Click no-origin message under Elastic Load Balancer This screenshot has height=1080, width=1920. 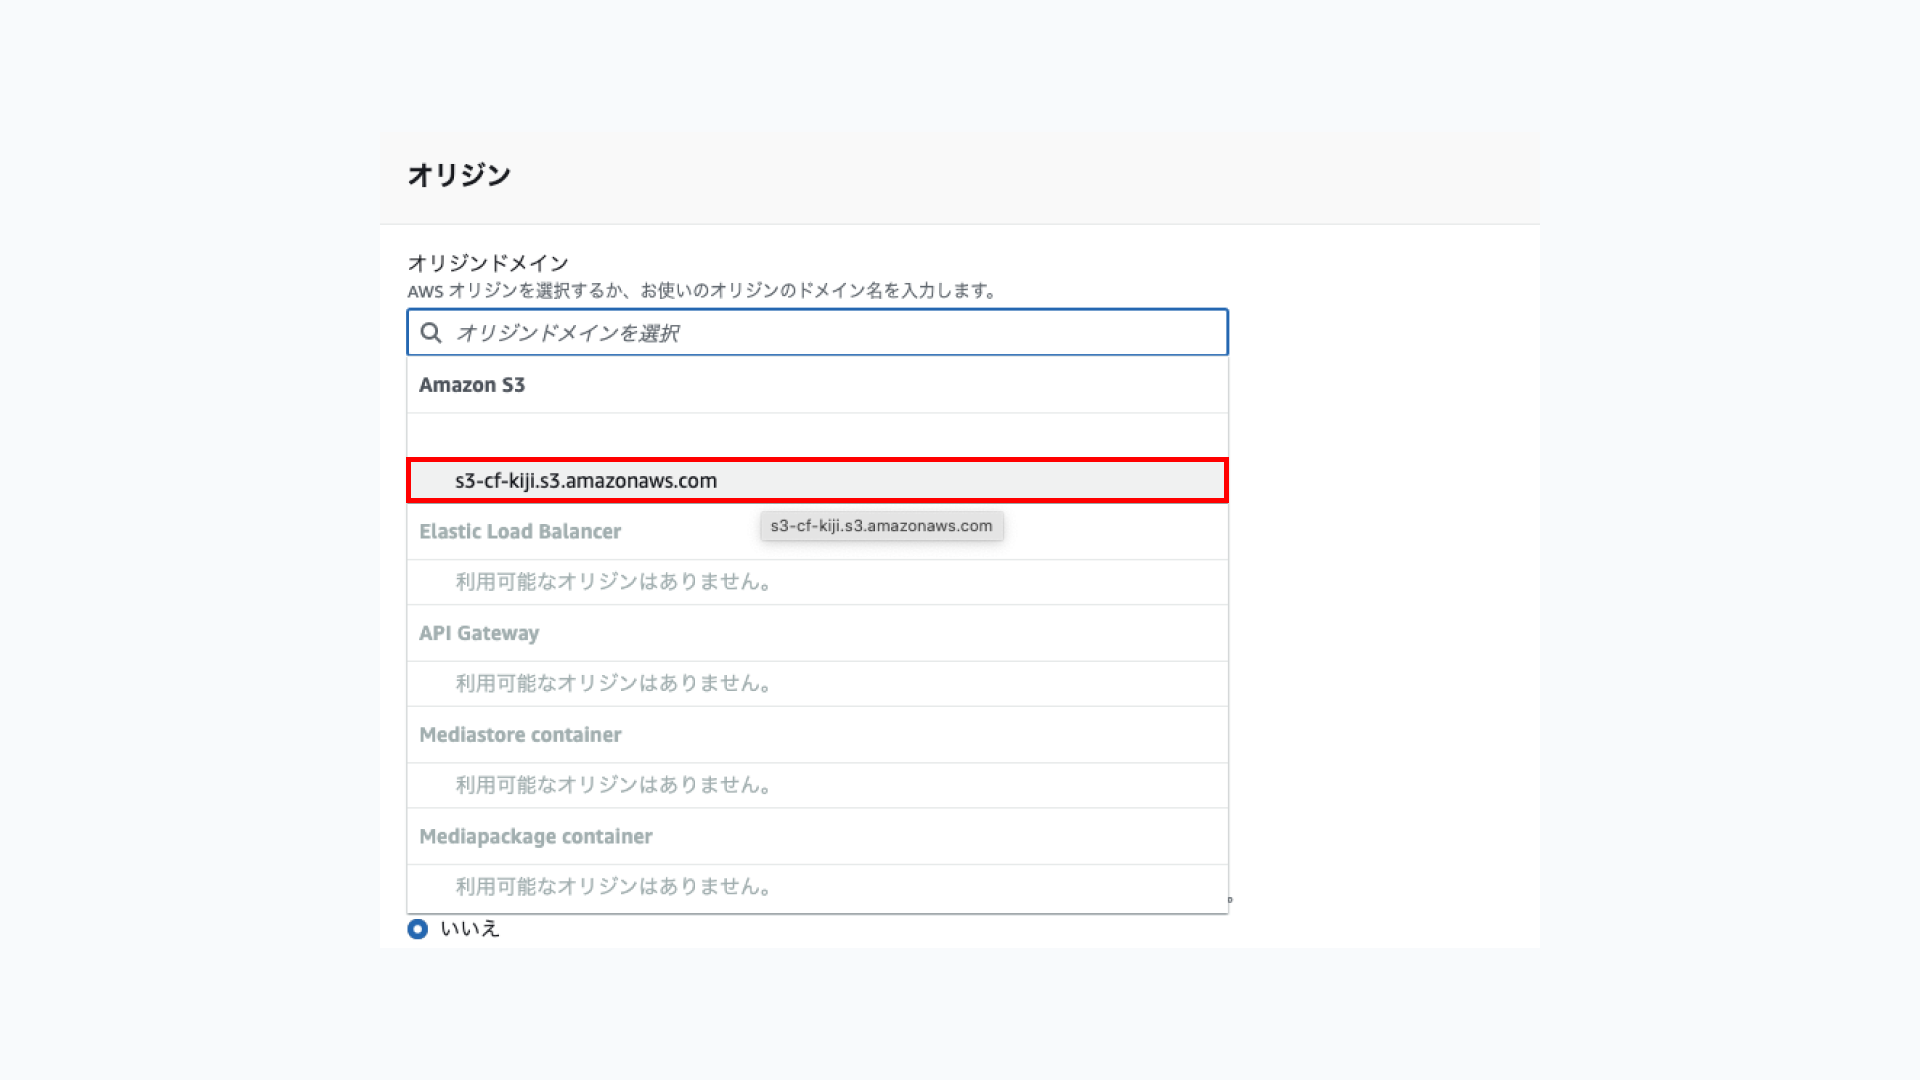coord(613,582)
